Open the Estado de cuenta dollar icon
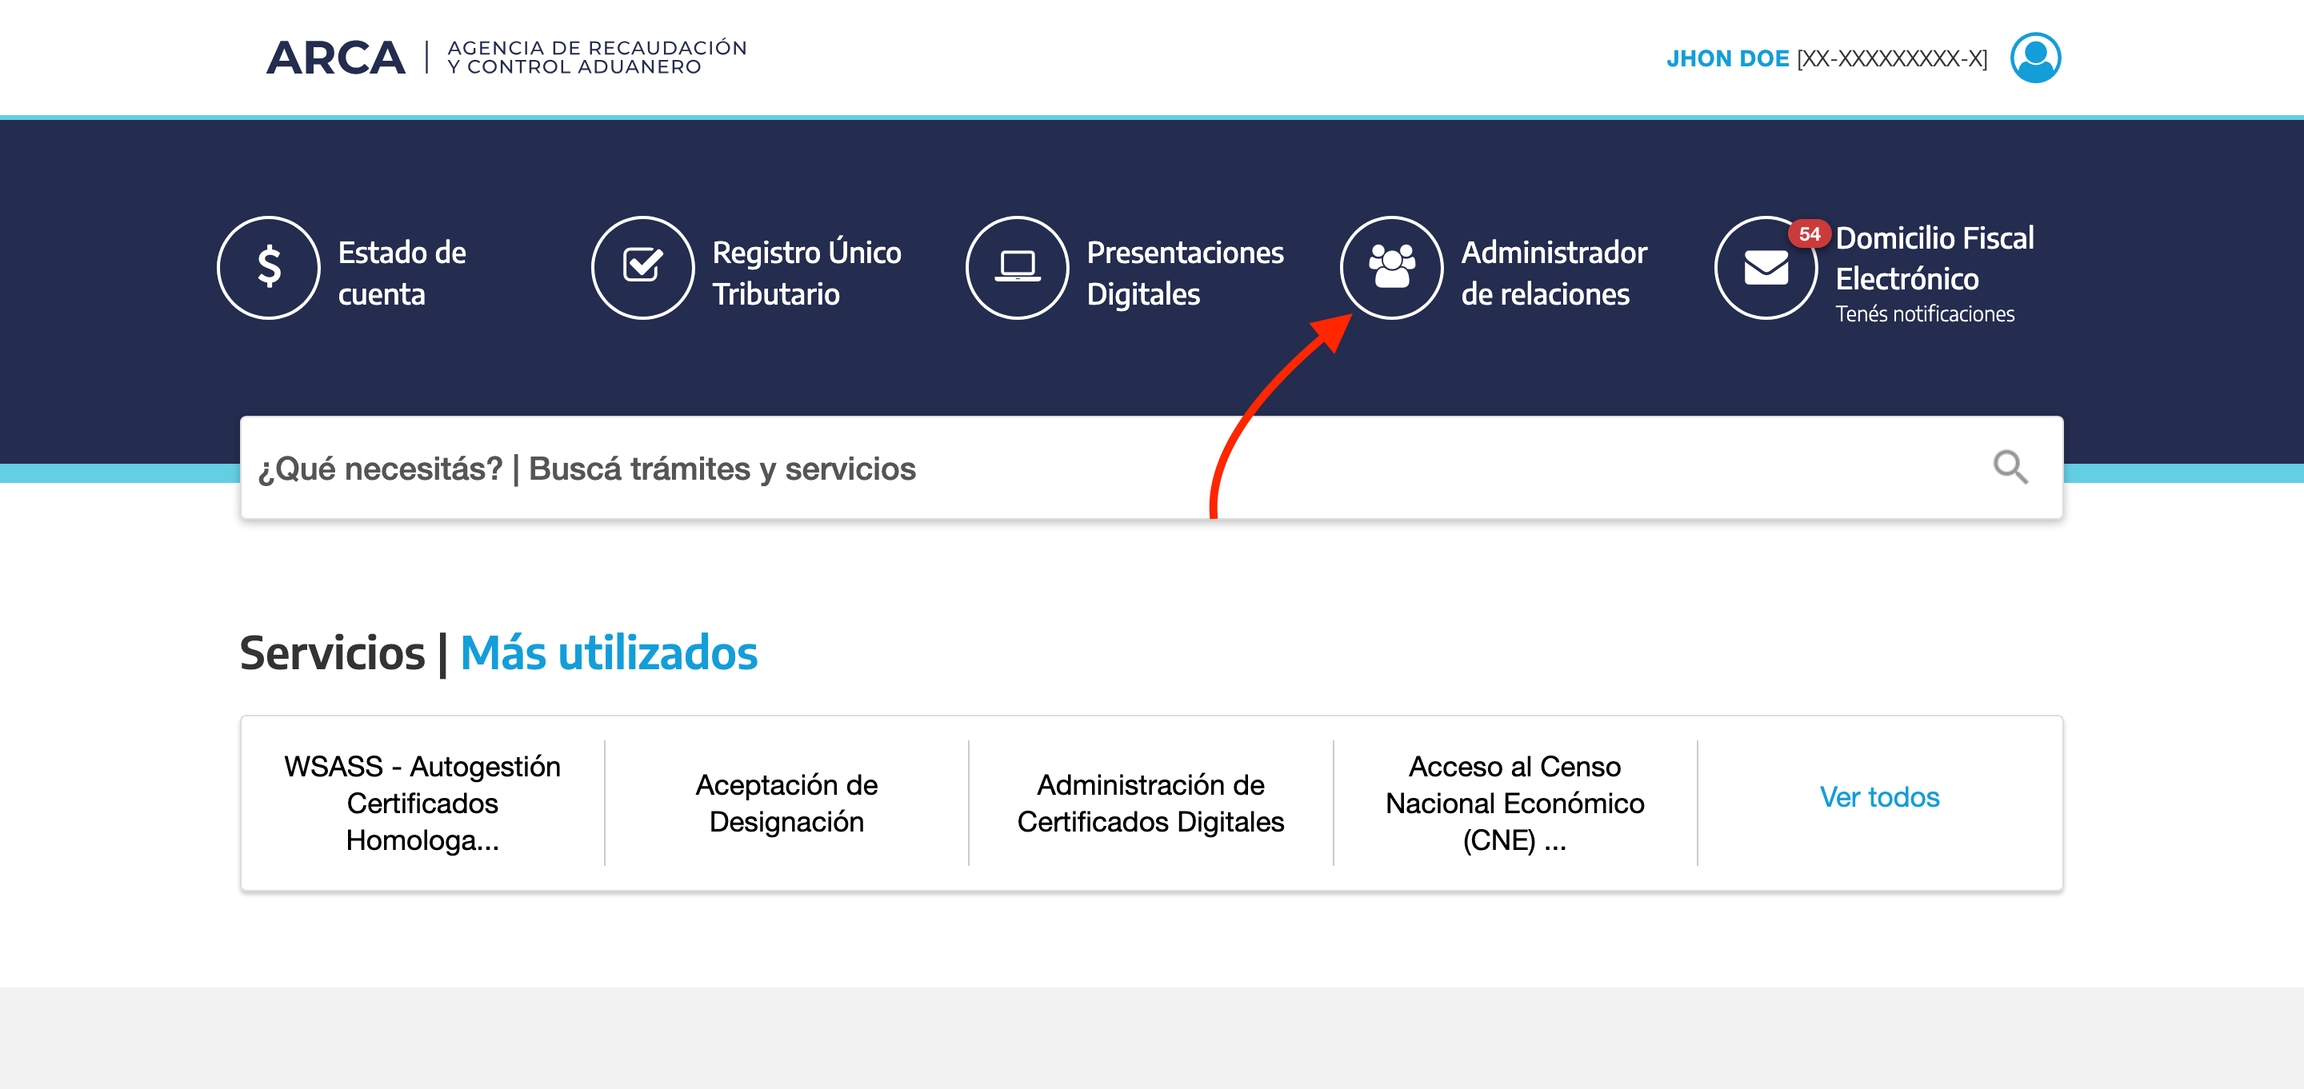 268,267
